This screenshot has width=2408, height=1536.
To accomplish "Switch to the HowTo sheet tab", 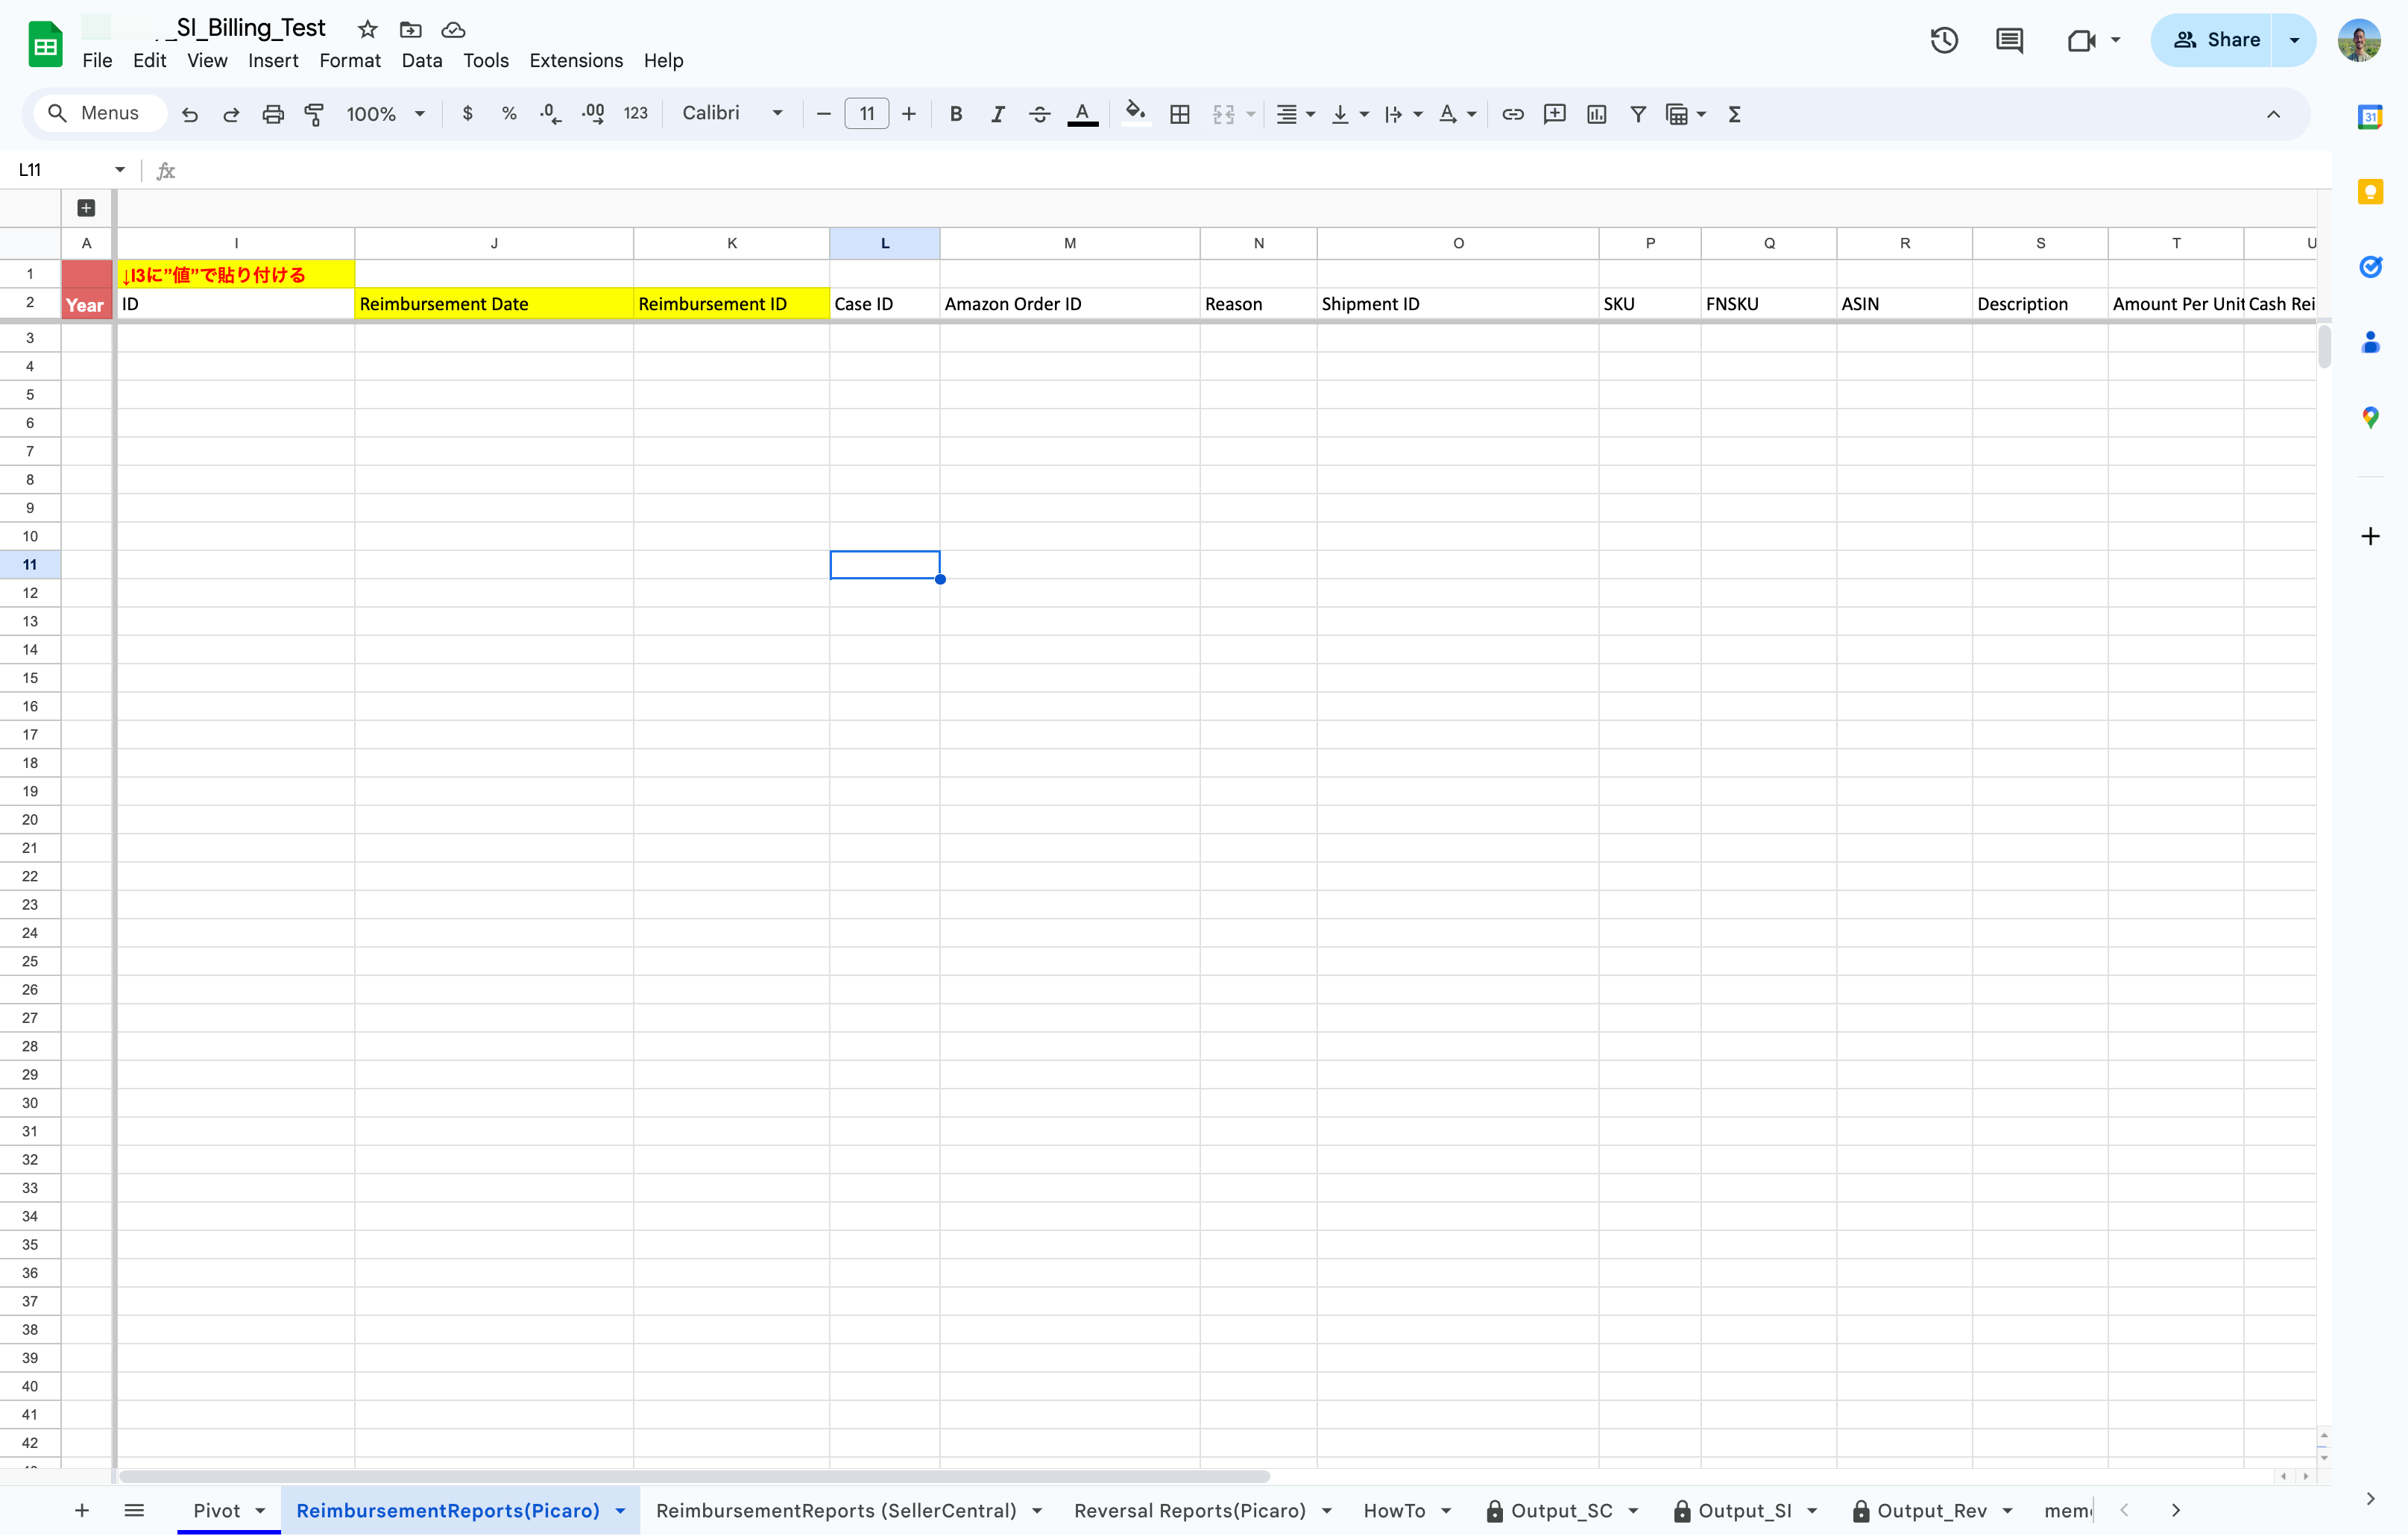I will tap(1394, 1510).
